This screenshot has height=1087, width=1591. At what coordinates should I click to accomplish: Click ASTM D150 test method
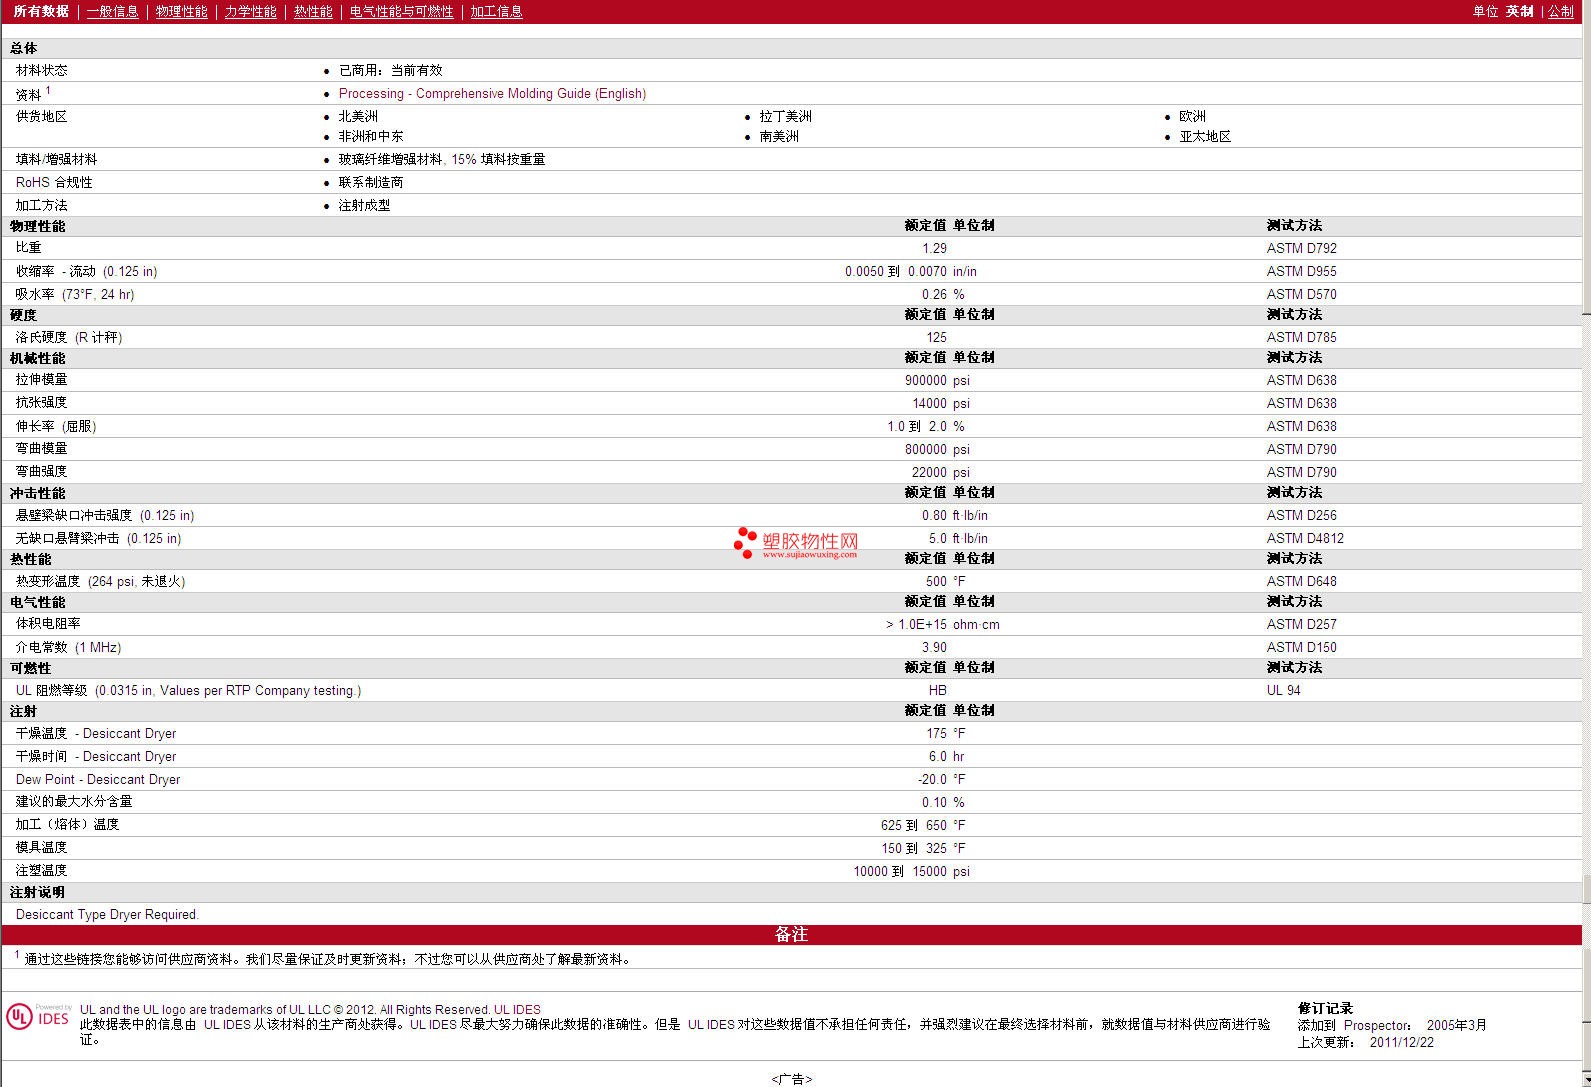1301,647
